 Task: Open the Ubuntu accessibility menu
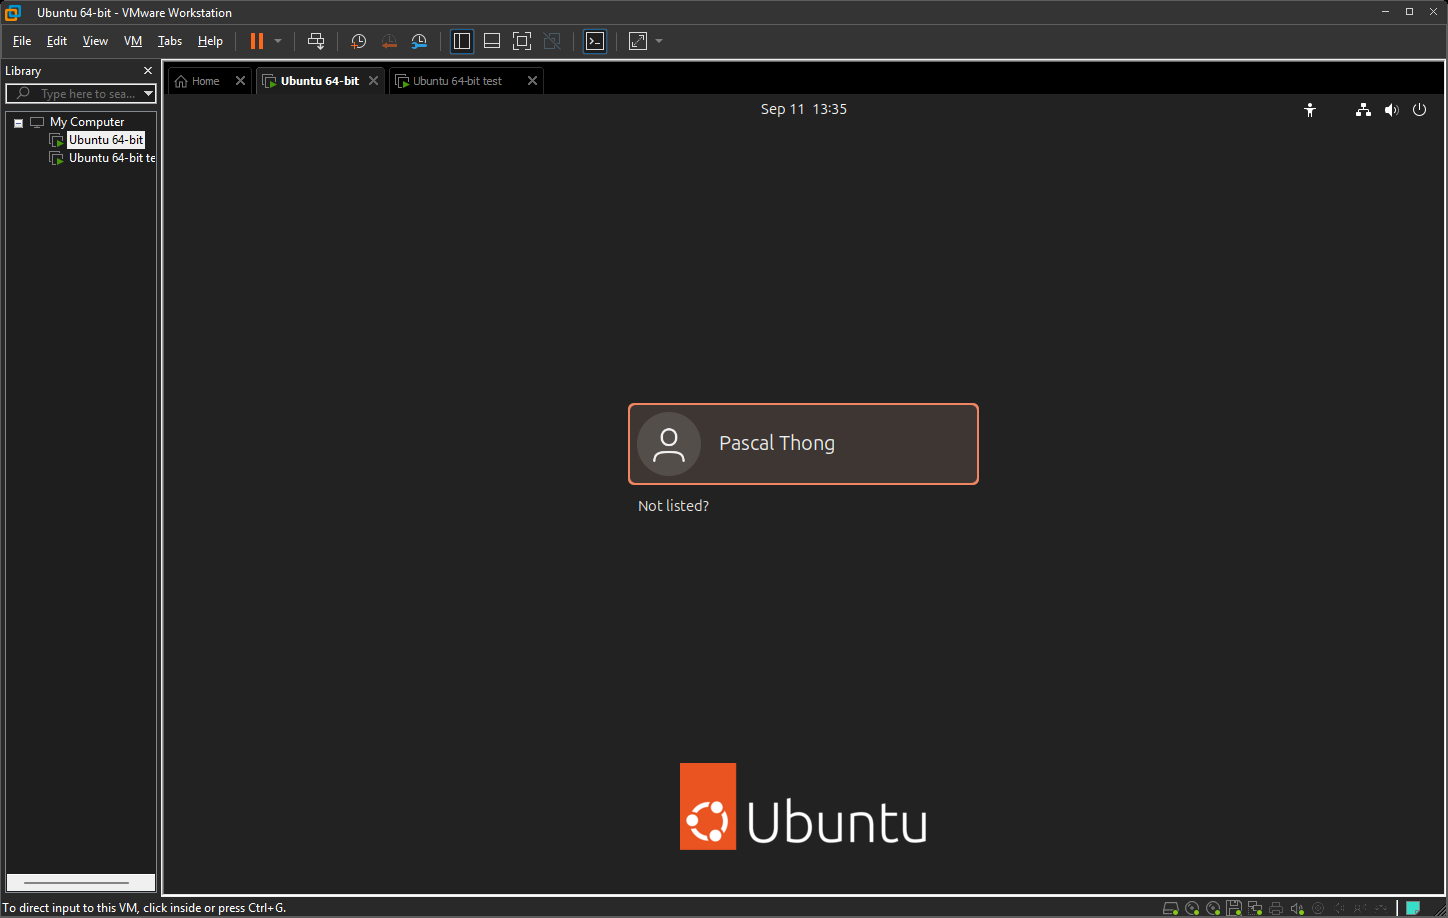pyautogui.click(x=1310, y=110)
